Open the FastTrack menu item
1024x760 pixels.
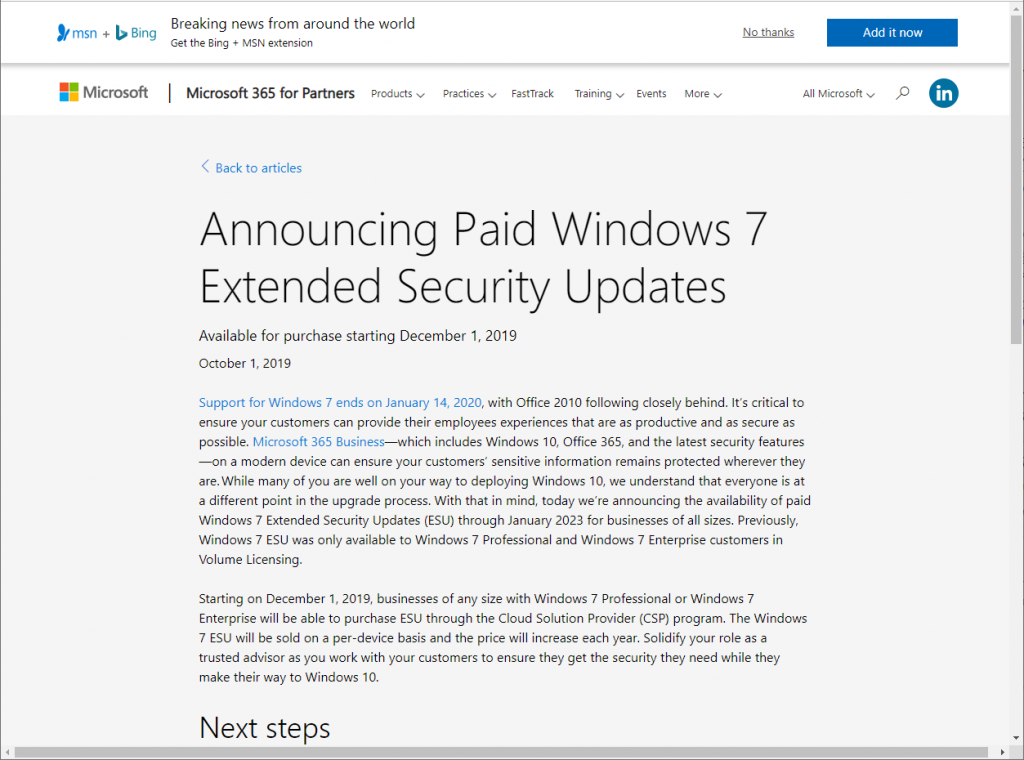(532, 94)
